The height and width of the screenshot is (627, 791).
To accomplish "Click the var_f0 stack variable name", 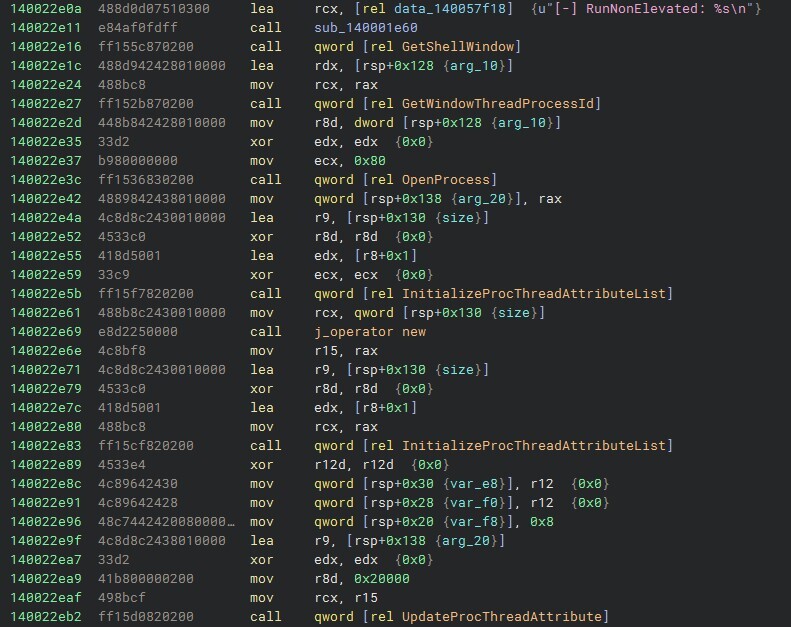I will click(x=474, y=503).
